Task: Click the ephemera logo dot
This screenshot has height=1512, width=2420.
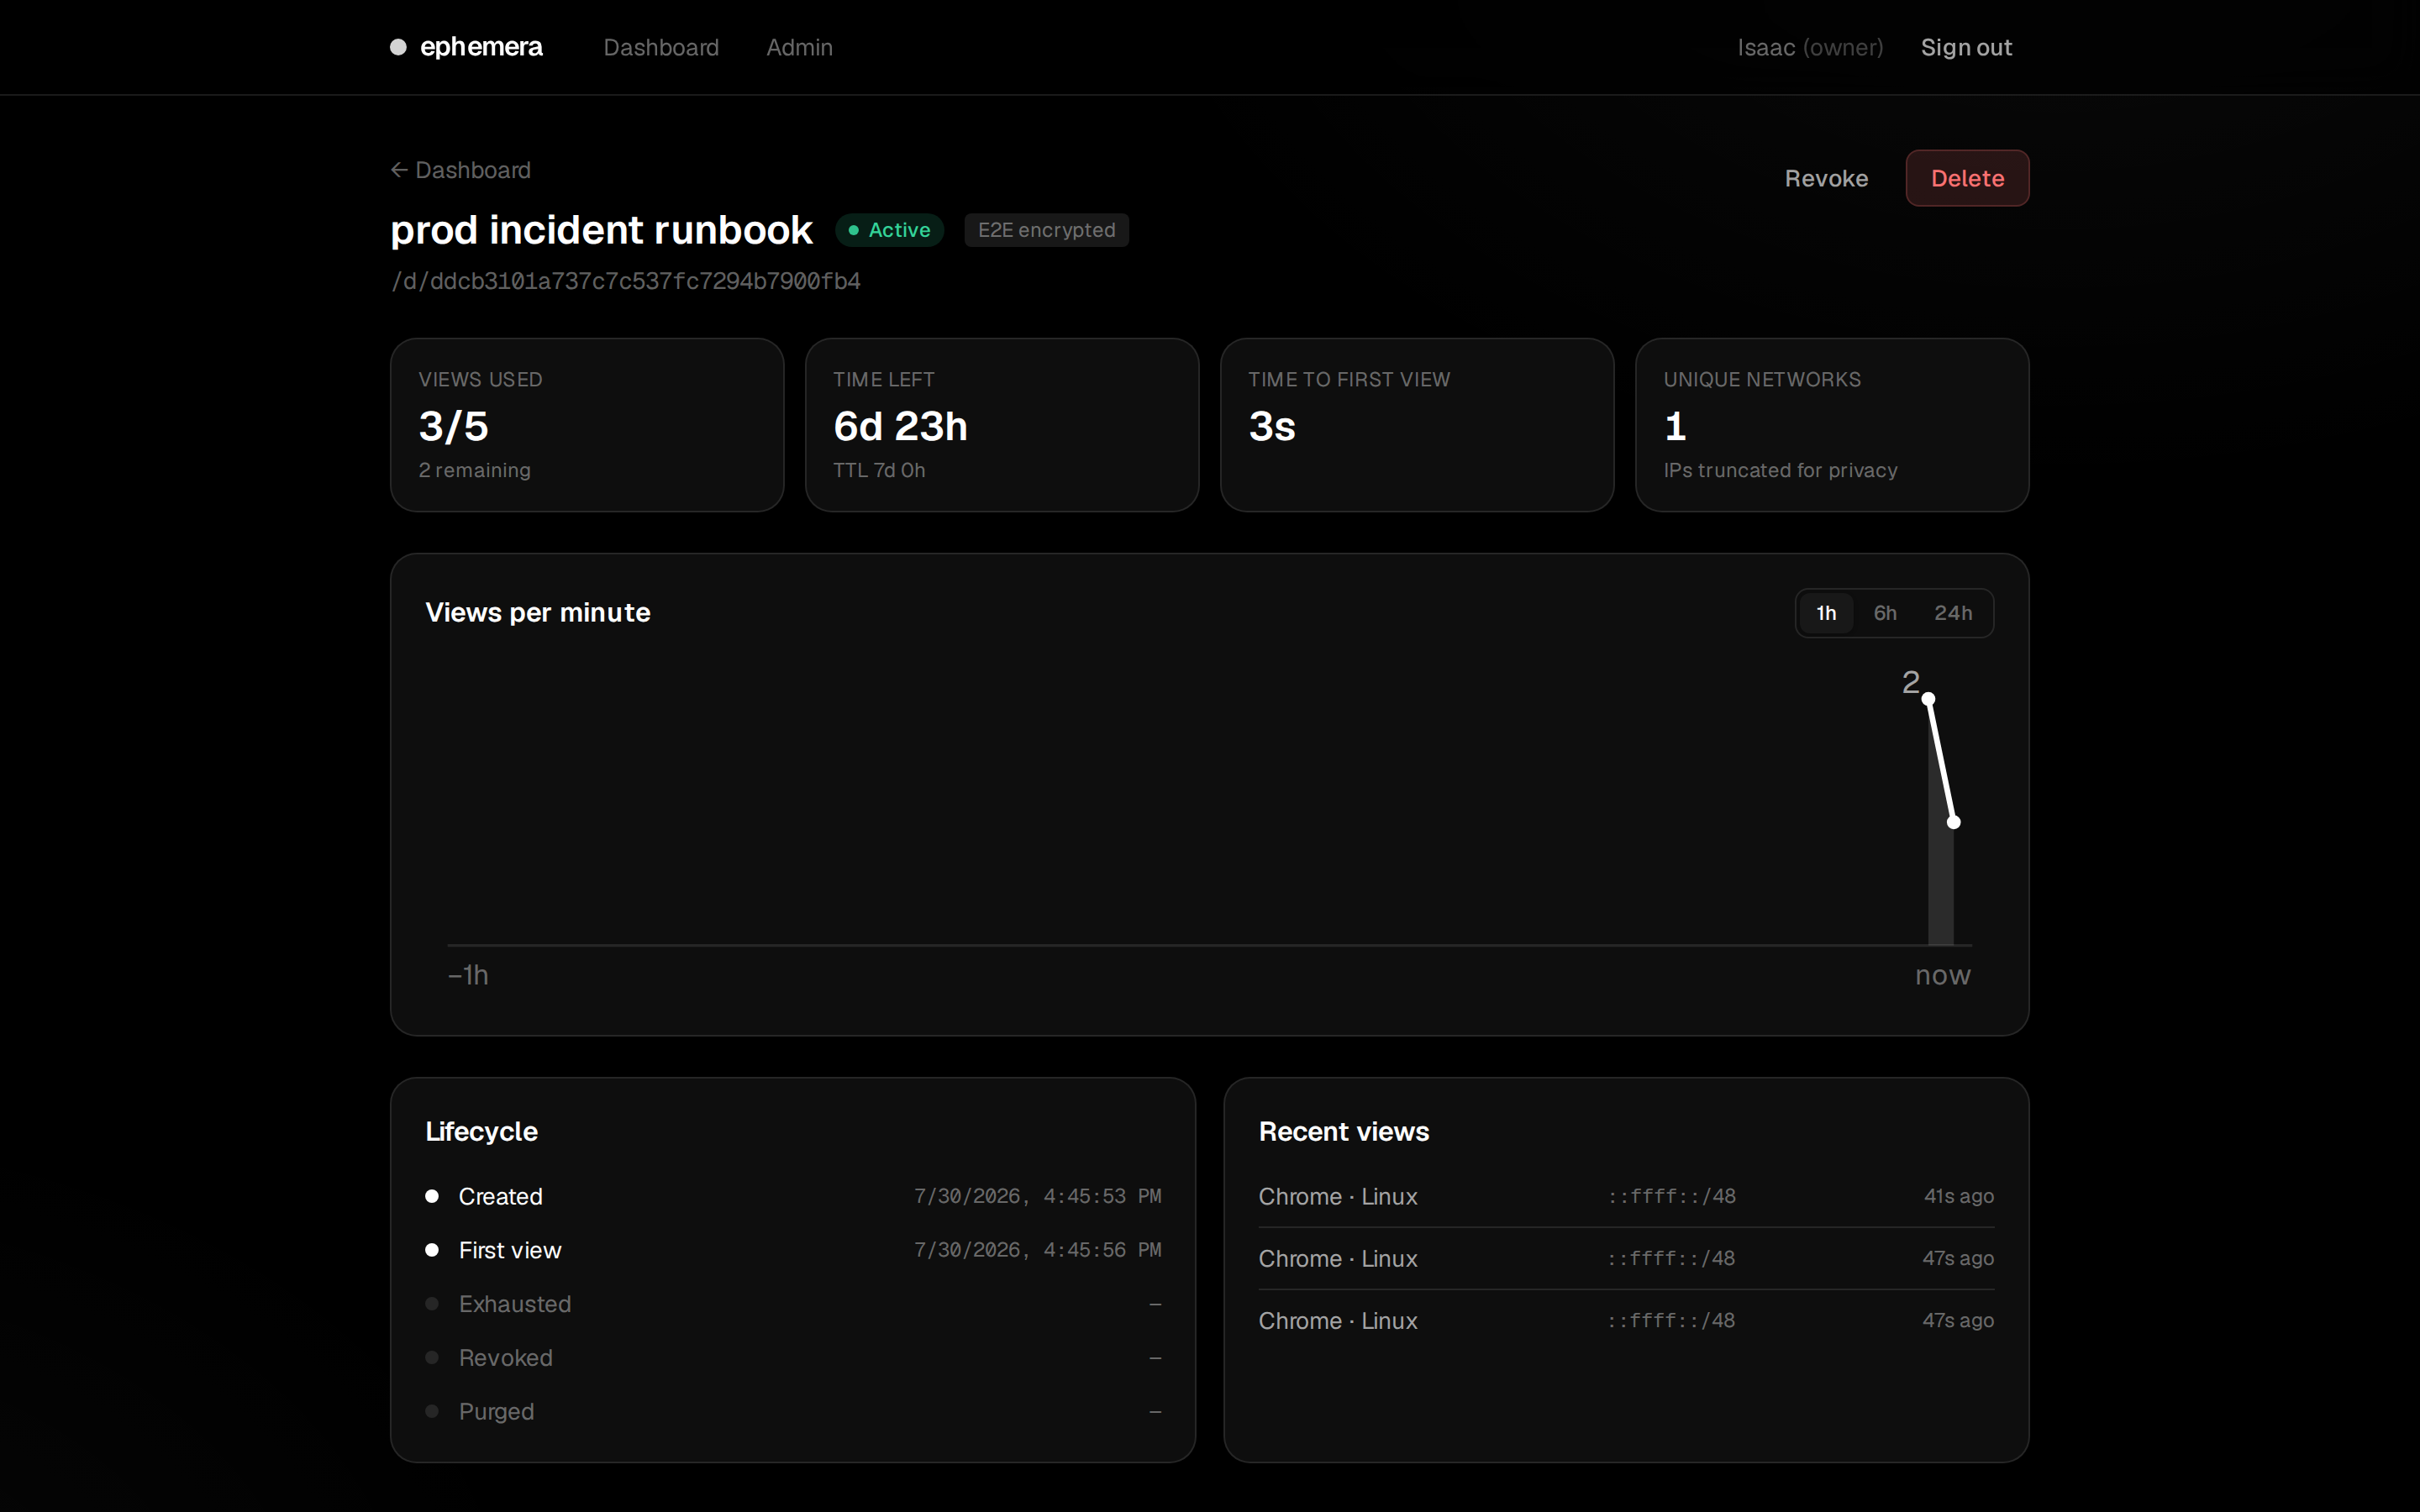Action: pos(398,47)
